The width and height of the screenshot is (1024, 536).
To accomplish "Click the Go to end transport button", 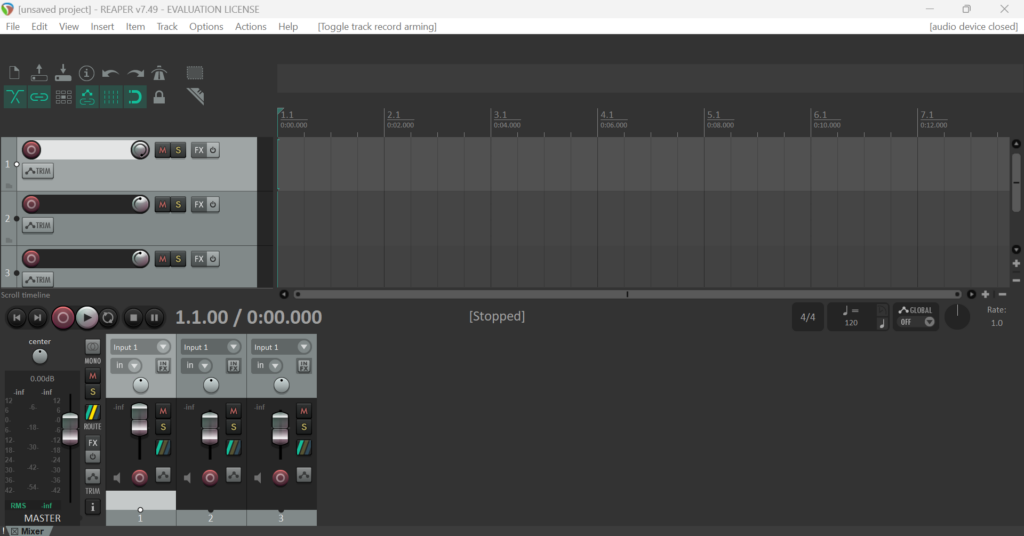I will [x=38, y=317].
